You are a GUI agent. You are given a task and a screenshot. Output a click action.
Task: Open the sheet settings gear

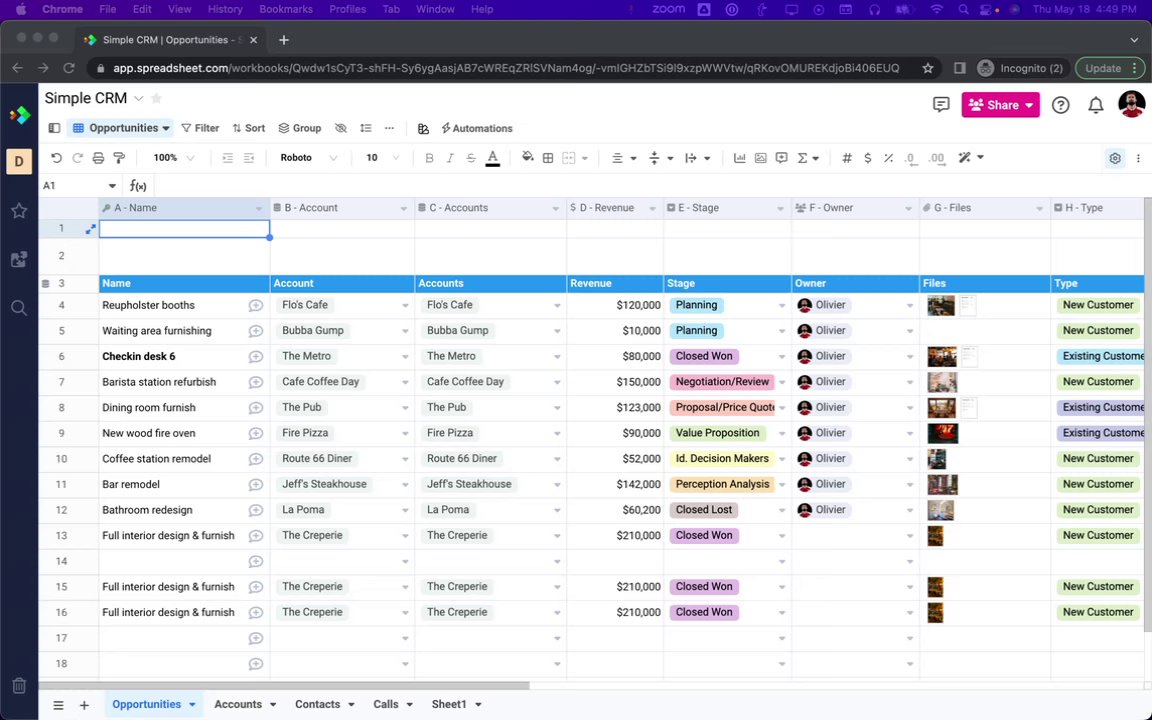click(1115, 158)
